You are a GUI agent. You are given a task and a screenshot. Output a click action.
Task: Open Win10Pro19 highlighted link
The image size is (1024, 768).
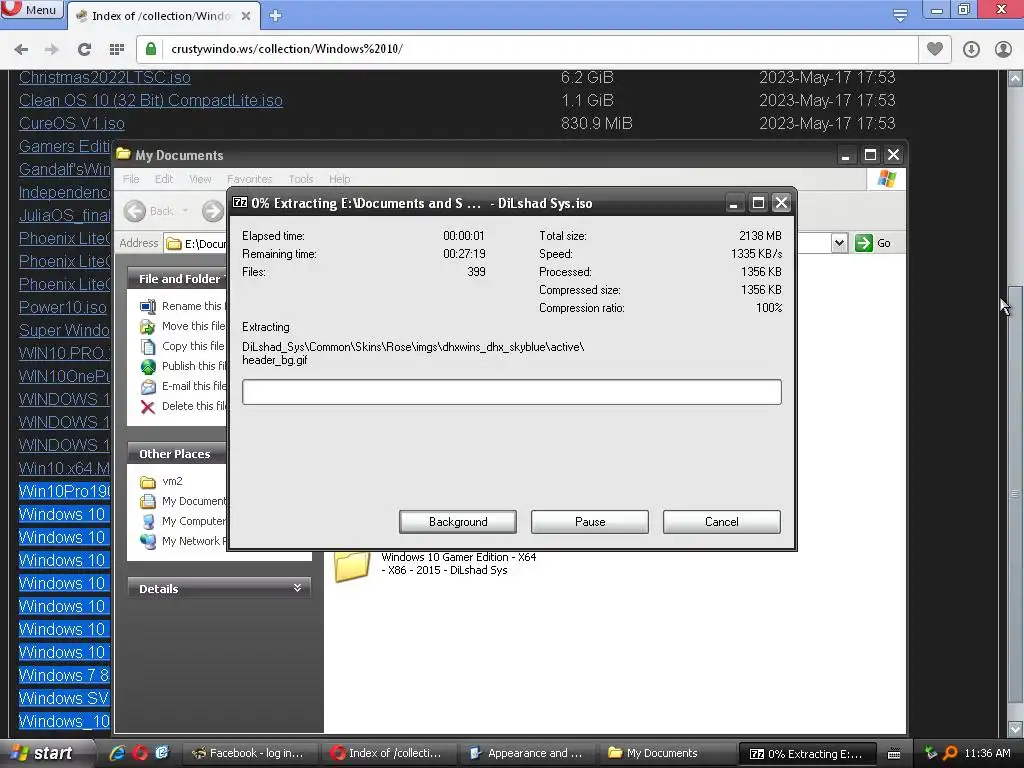65,491
